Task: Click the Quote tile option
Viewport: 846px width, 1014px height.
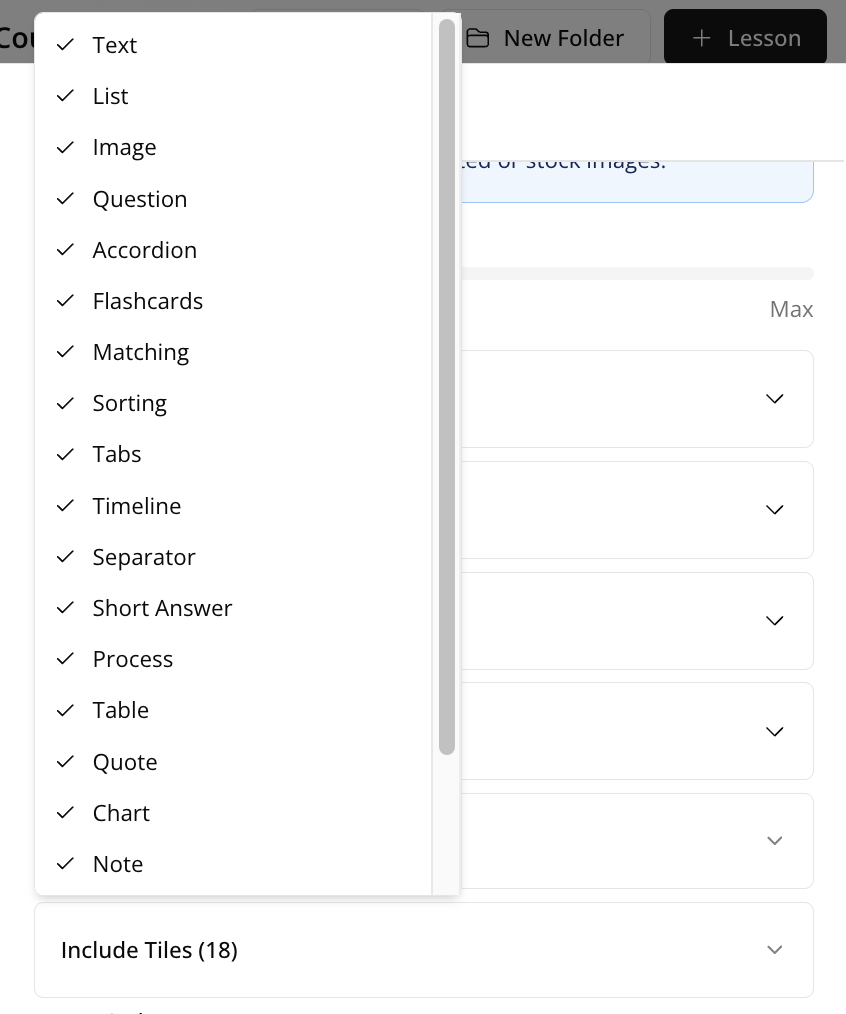Action: pos(124,762)
